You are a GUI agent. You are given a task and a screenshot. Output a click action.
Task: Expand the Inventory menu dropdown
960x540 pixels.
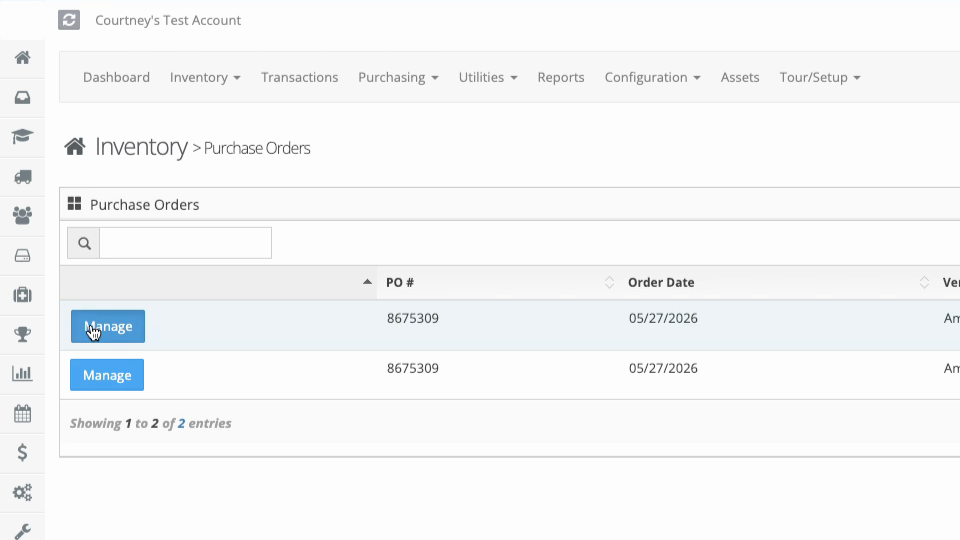pos(205,77)
